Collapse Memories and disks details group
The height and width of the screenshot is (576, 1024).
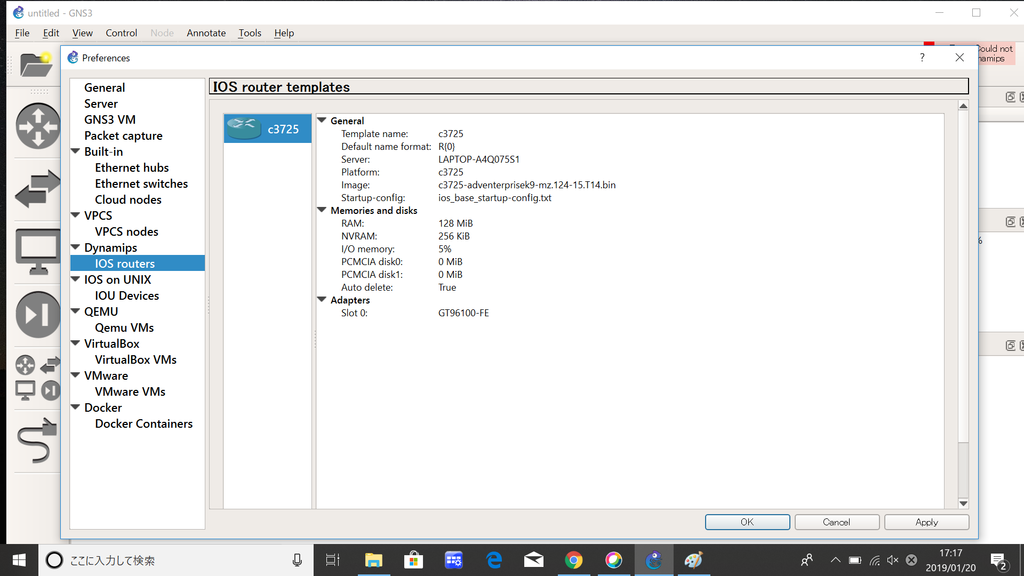click(322, 210)
